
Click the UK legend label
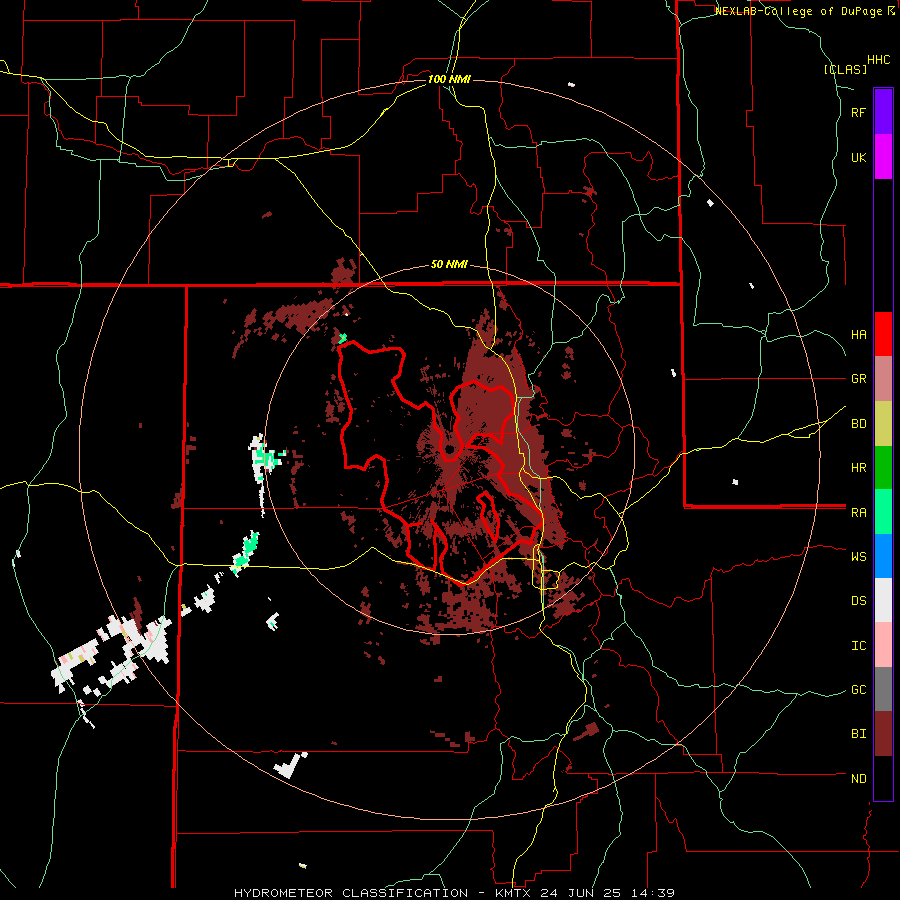(858, 158)
